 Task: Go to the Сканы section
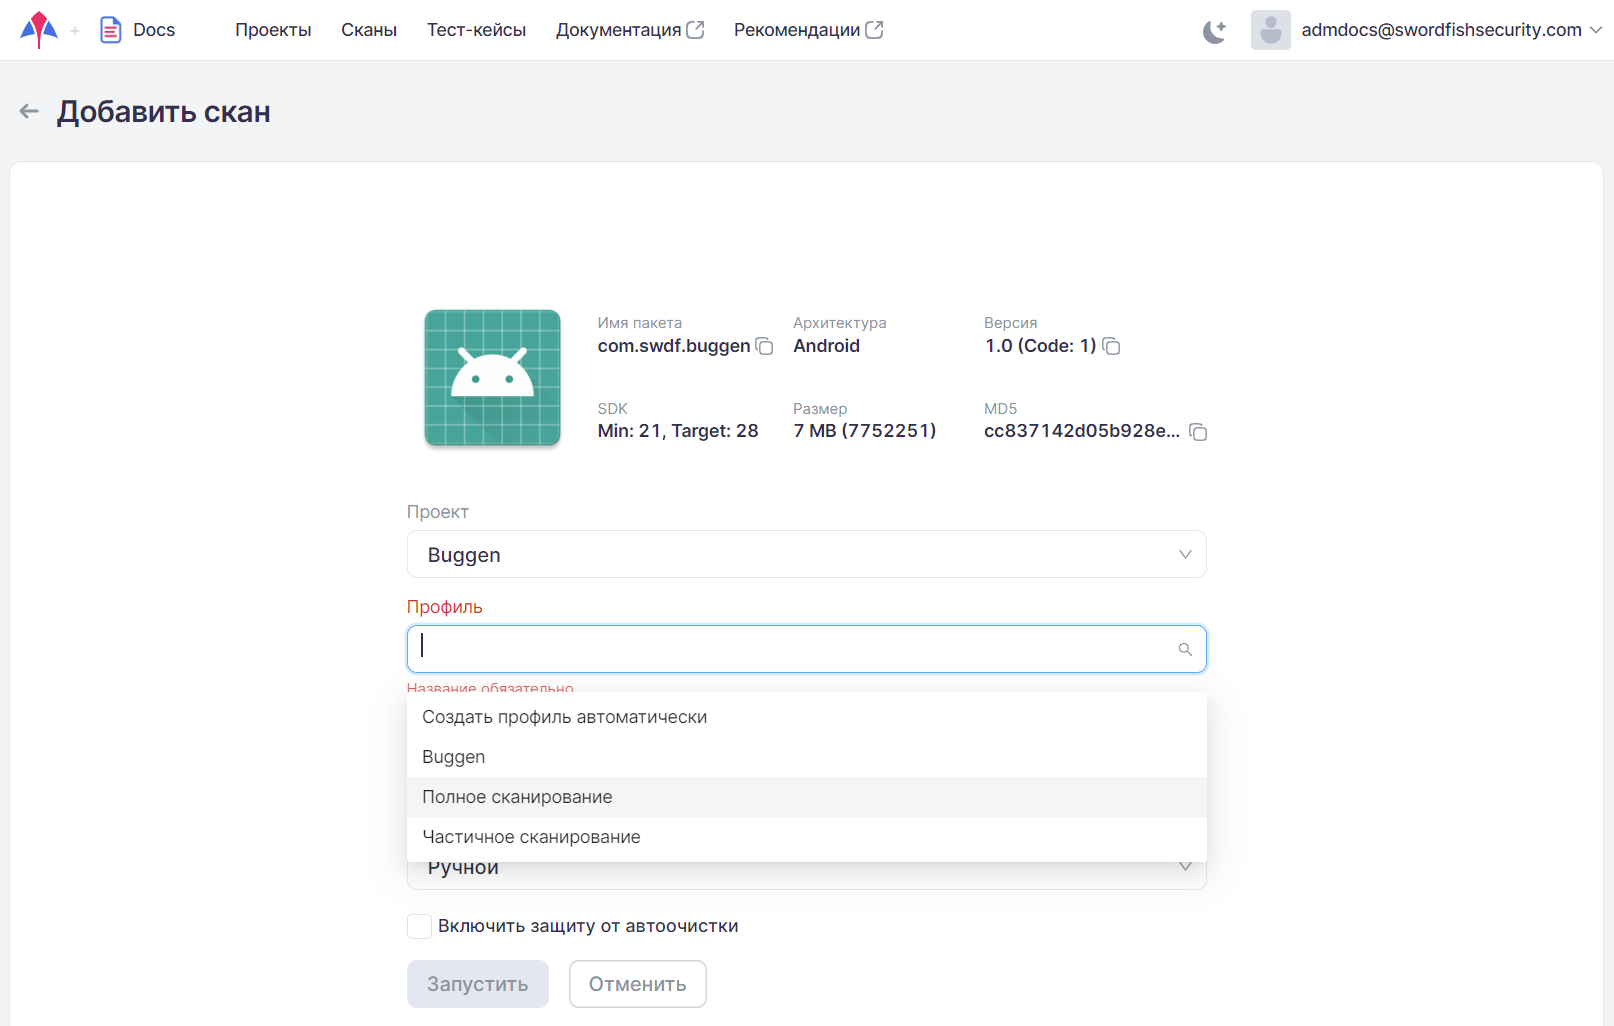369,30
